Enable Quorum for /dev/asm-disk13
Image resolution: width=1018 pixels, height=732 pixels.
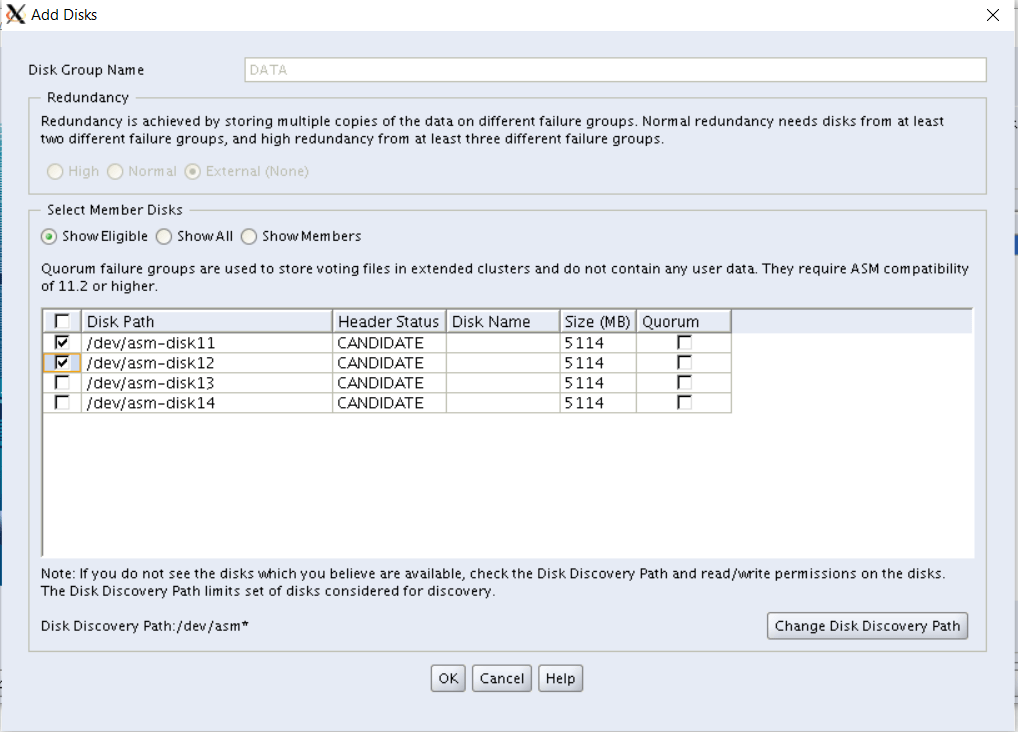click(x=684, y=383)
